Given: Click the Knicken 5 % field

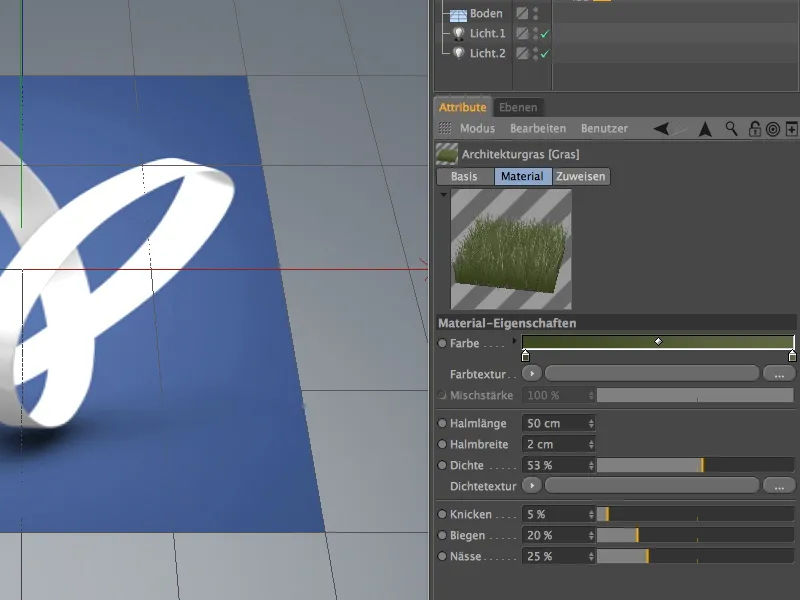Looking at the screenshot, I should point(554,514).
